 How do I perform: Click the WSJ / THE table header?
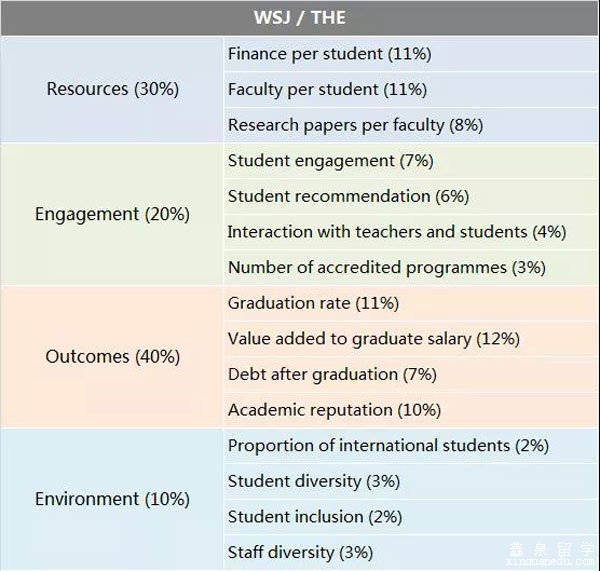pos(300,18)
